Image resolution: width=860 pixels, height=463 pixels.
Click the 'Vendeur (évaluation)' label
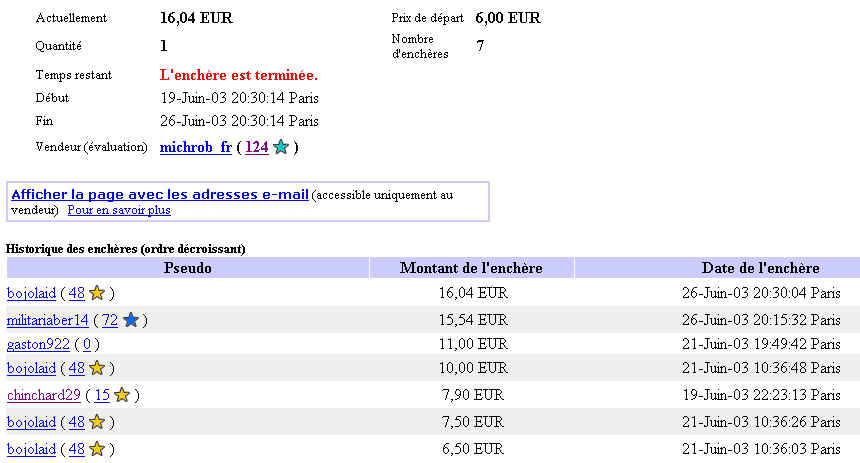[92, 147]
